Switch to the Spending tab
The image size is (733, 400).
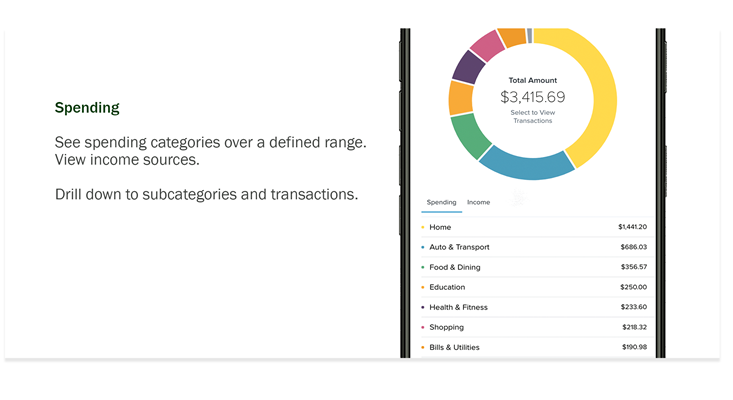(441, 202)
